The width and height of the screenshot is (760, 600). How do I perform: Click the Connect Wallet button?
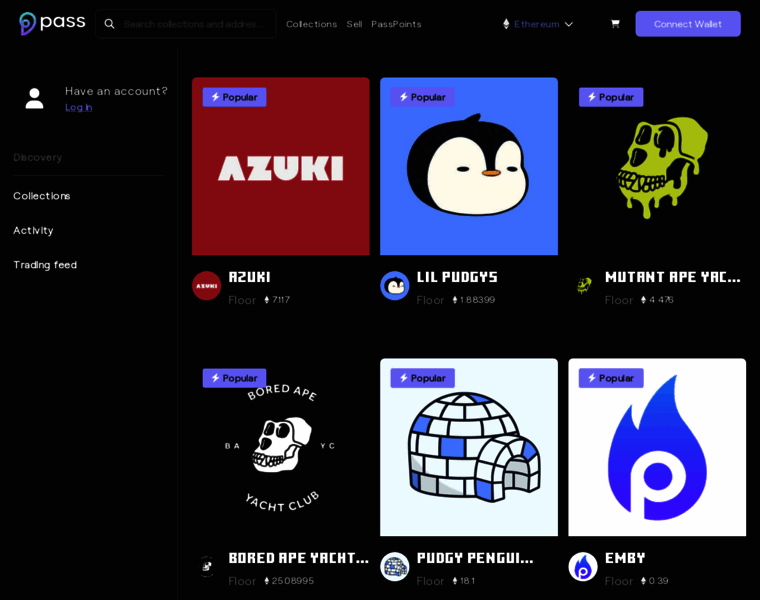(x=688, y=24)
